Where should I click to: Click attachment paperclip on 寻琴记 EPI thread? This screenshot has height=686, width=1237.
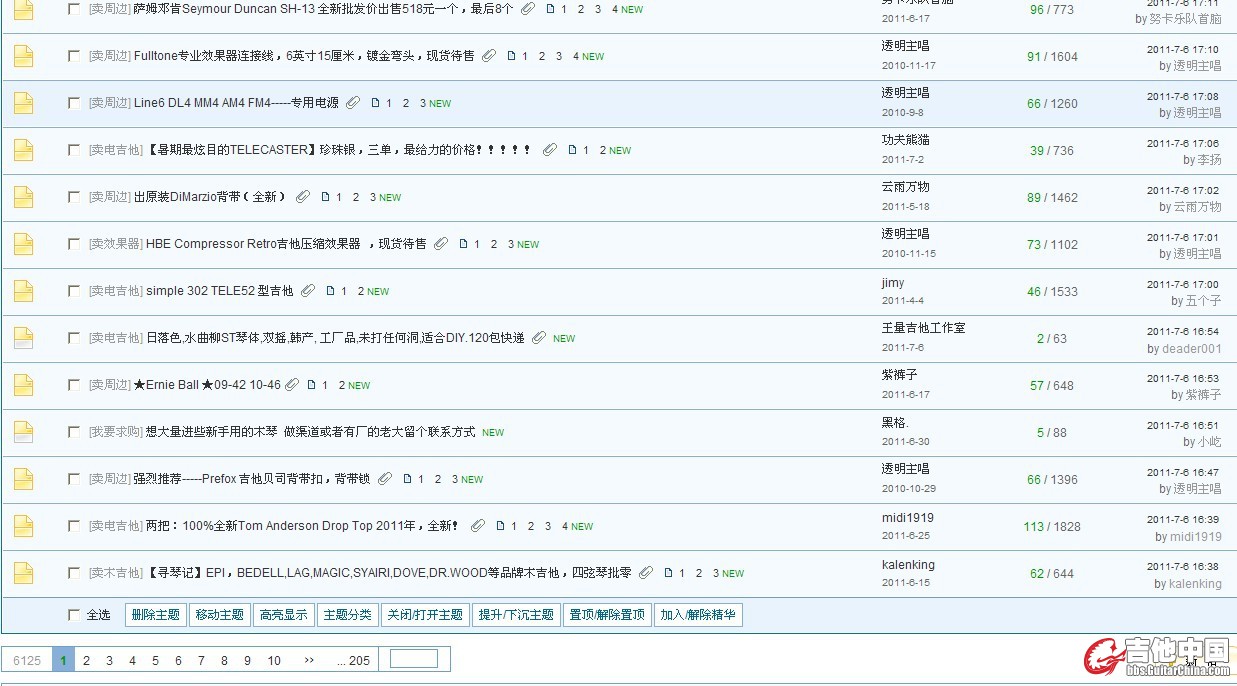646,573
